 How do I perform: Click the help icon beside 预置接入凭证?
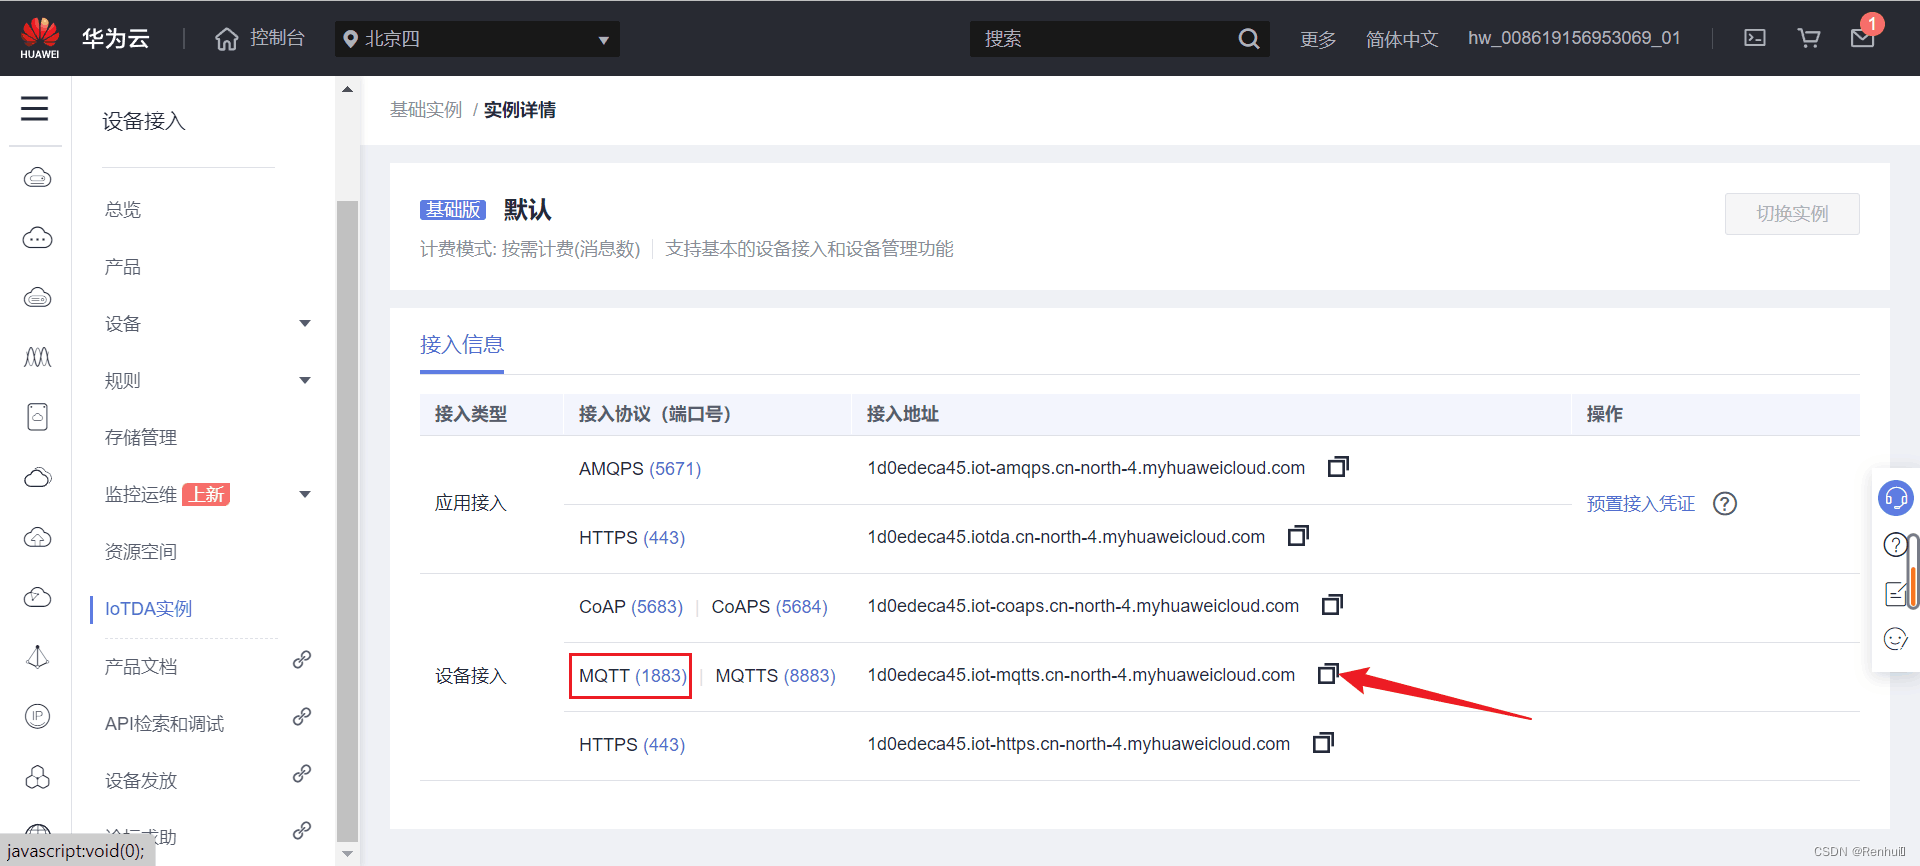tap(1725, 504)
